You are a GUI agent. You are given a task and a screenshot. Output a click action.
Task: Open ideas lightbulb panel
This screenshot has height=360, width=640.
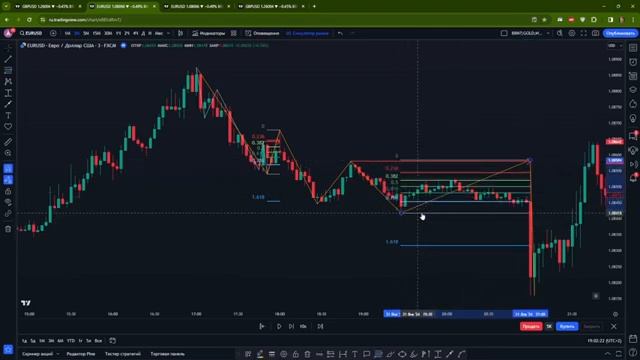633,118
